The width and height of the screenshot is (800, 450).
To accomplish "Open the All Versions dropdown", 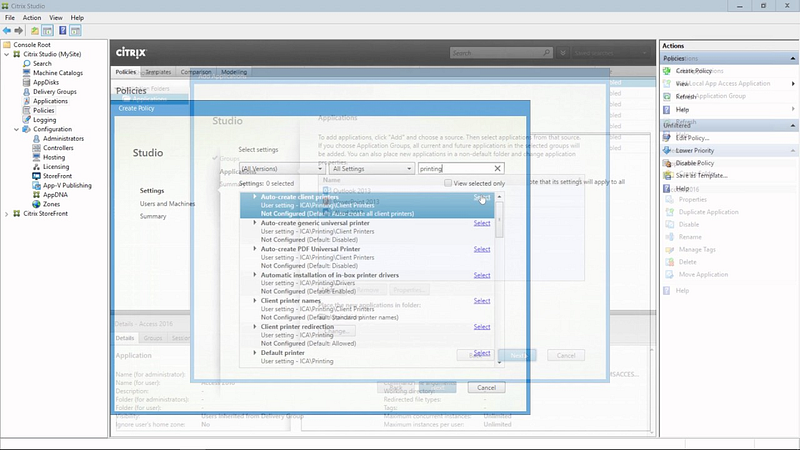I will coord(282,168).
